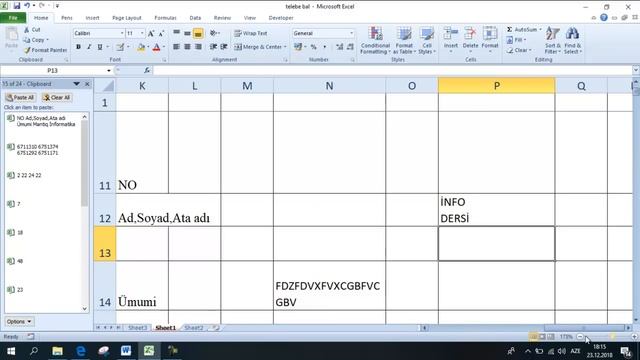Open the General number format dropdown

point(351,33)
